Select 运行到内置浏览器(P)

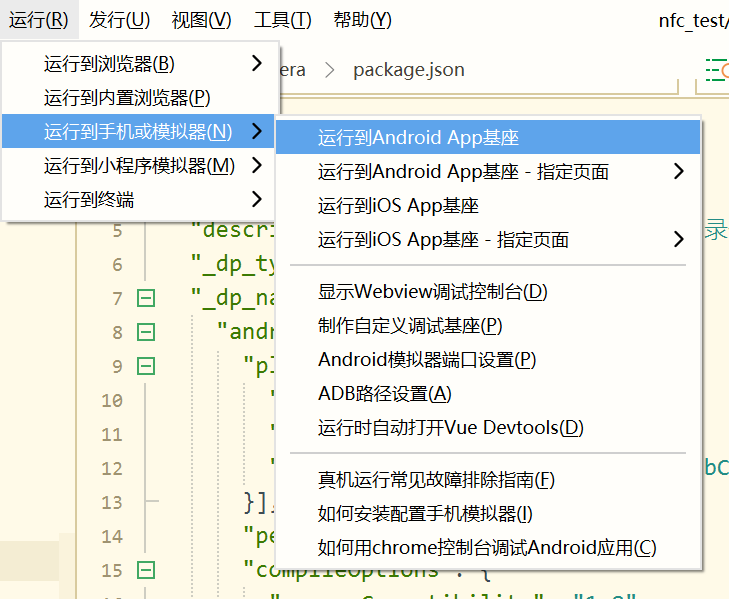coord(127,98)
